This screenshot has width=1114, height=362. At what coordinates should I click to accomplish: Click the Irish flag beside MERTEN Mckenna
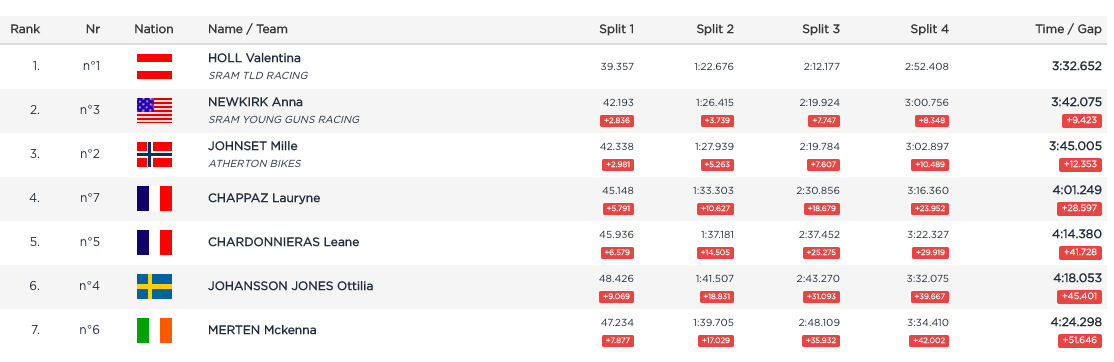(154, 330)
